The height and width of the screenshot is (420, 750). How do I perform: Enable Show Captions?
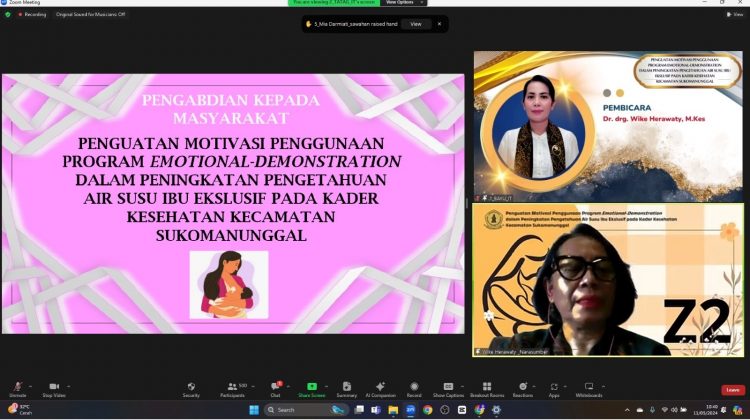(x=448, y=389)
